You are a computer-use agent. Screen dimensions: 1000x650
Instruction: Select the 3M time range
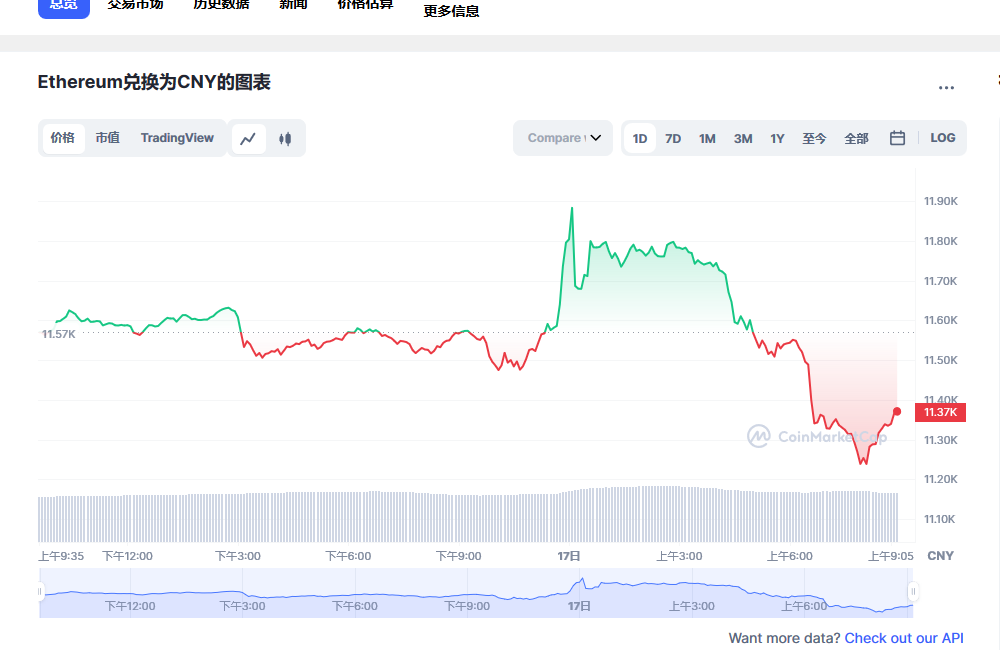click(x=743, y=138)
